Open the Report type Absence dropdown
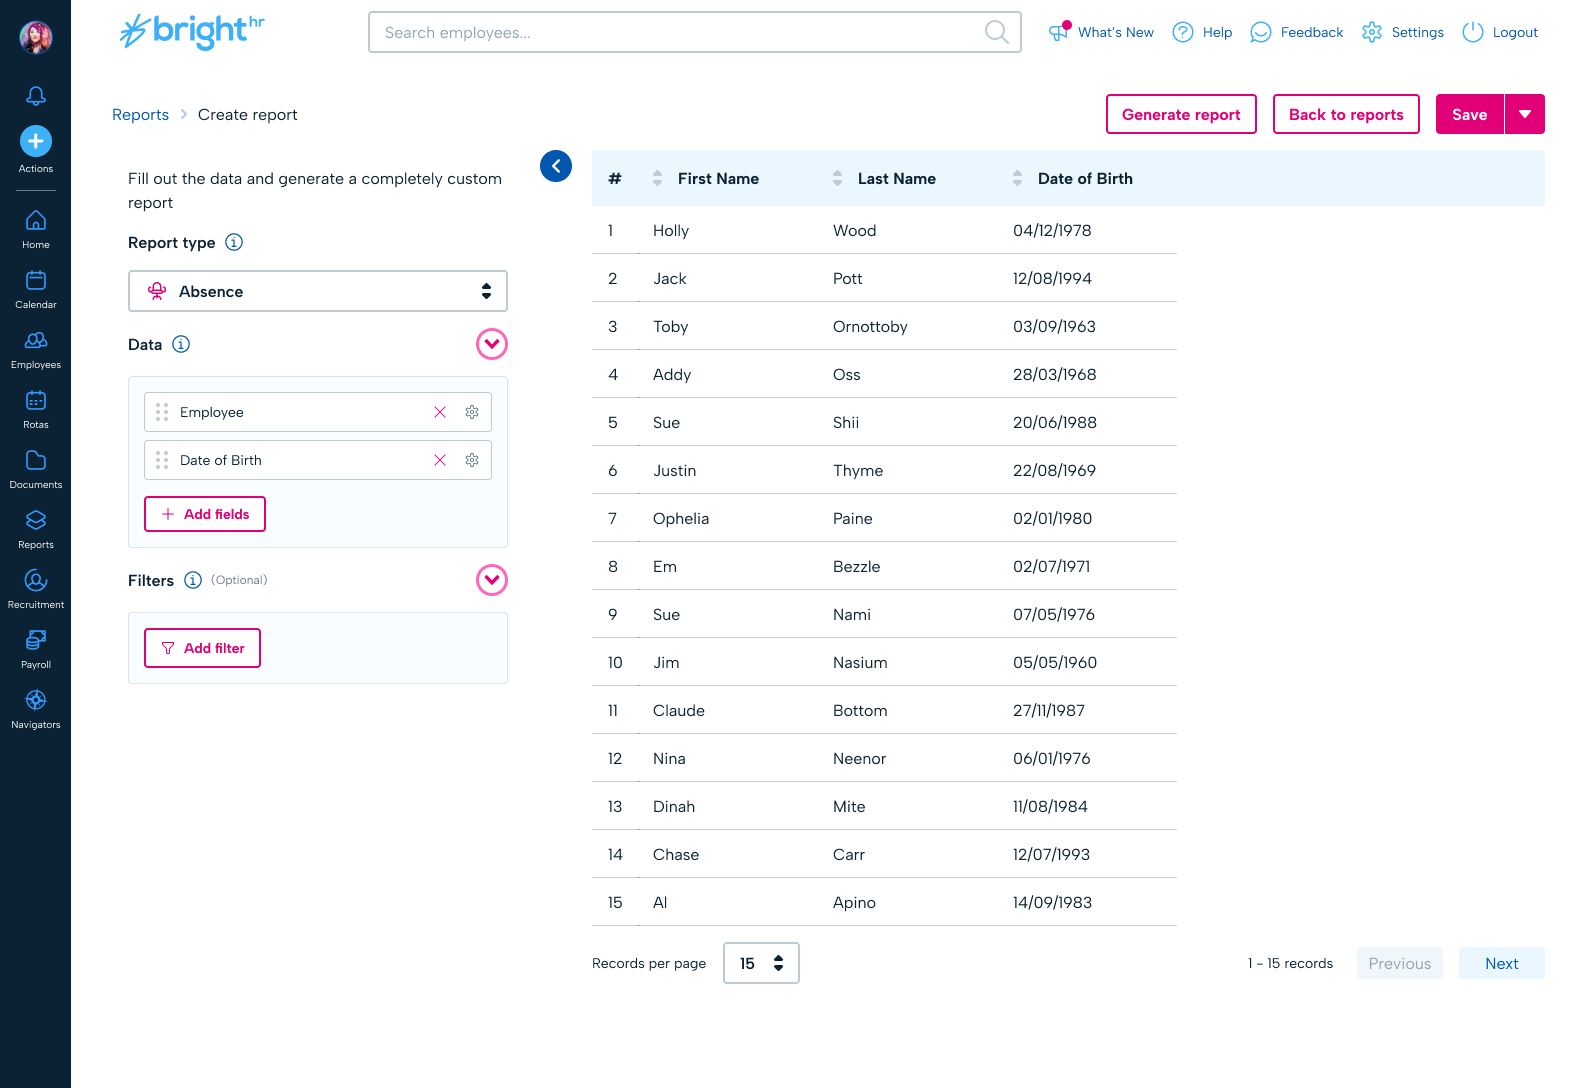 [x=318, y=291]
